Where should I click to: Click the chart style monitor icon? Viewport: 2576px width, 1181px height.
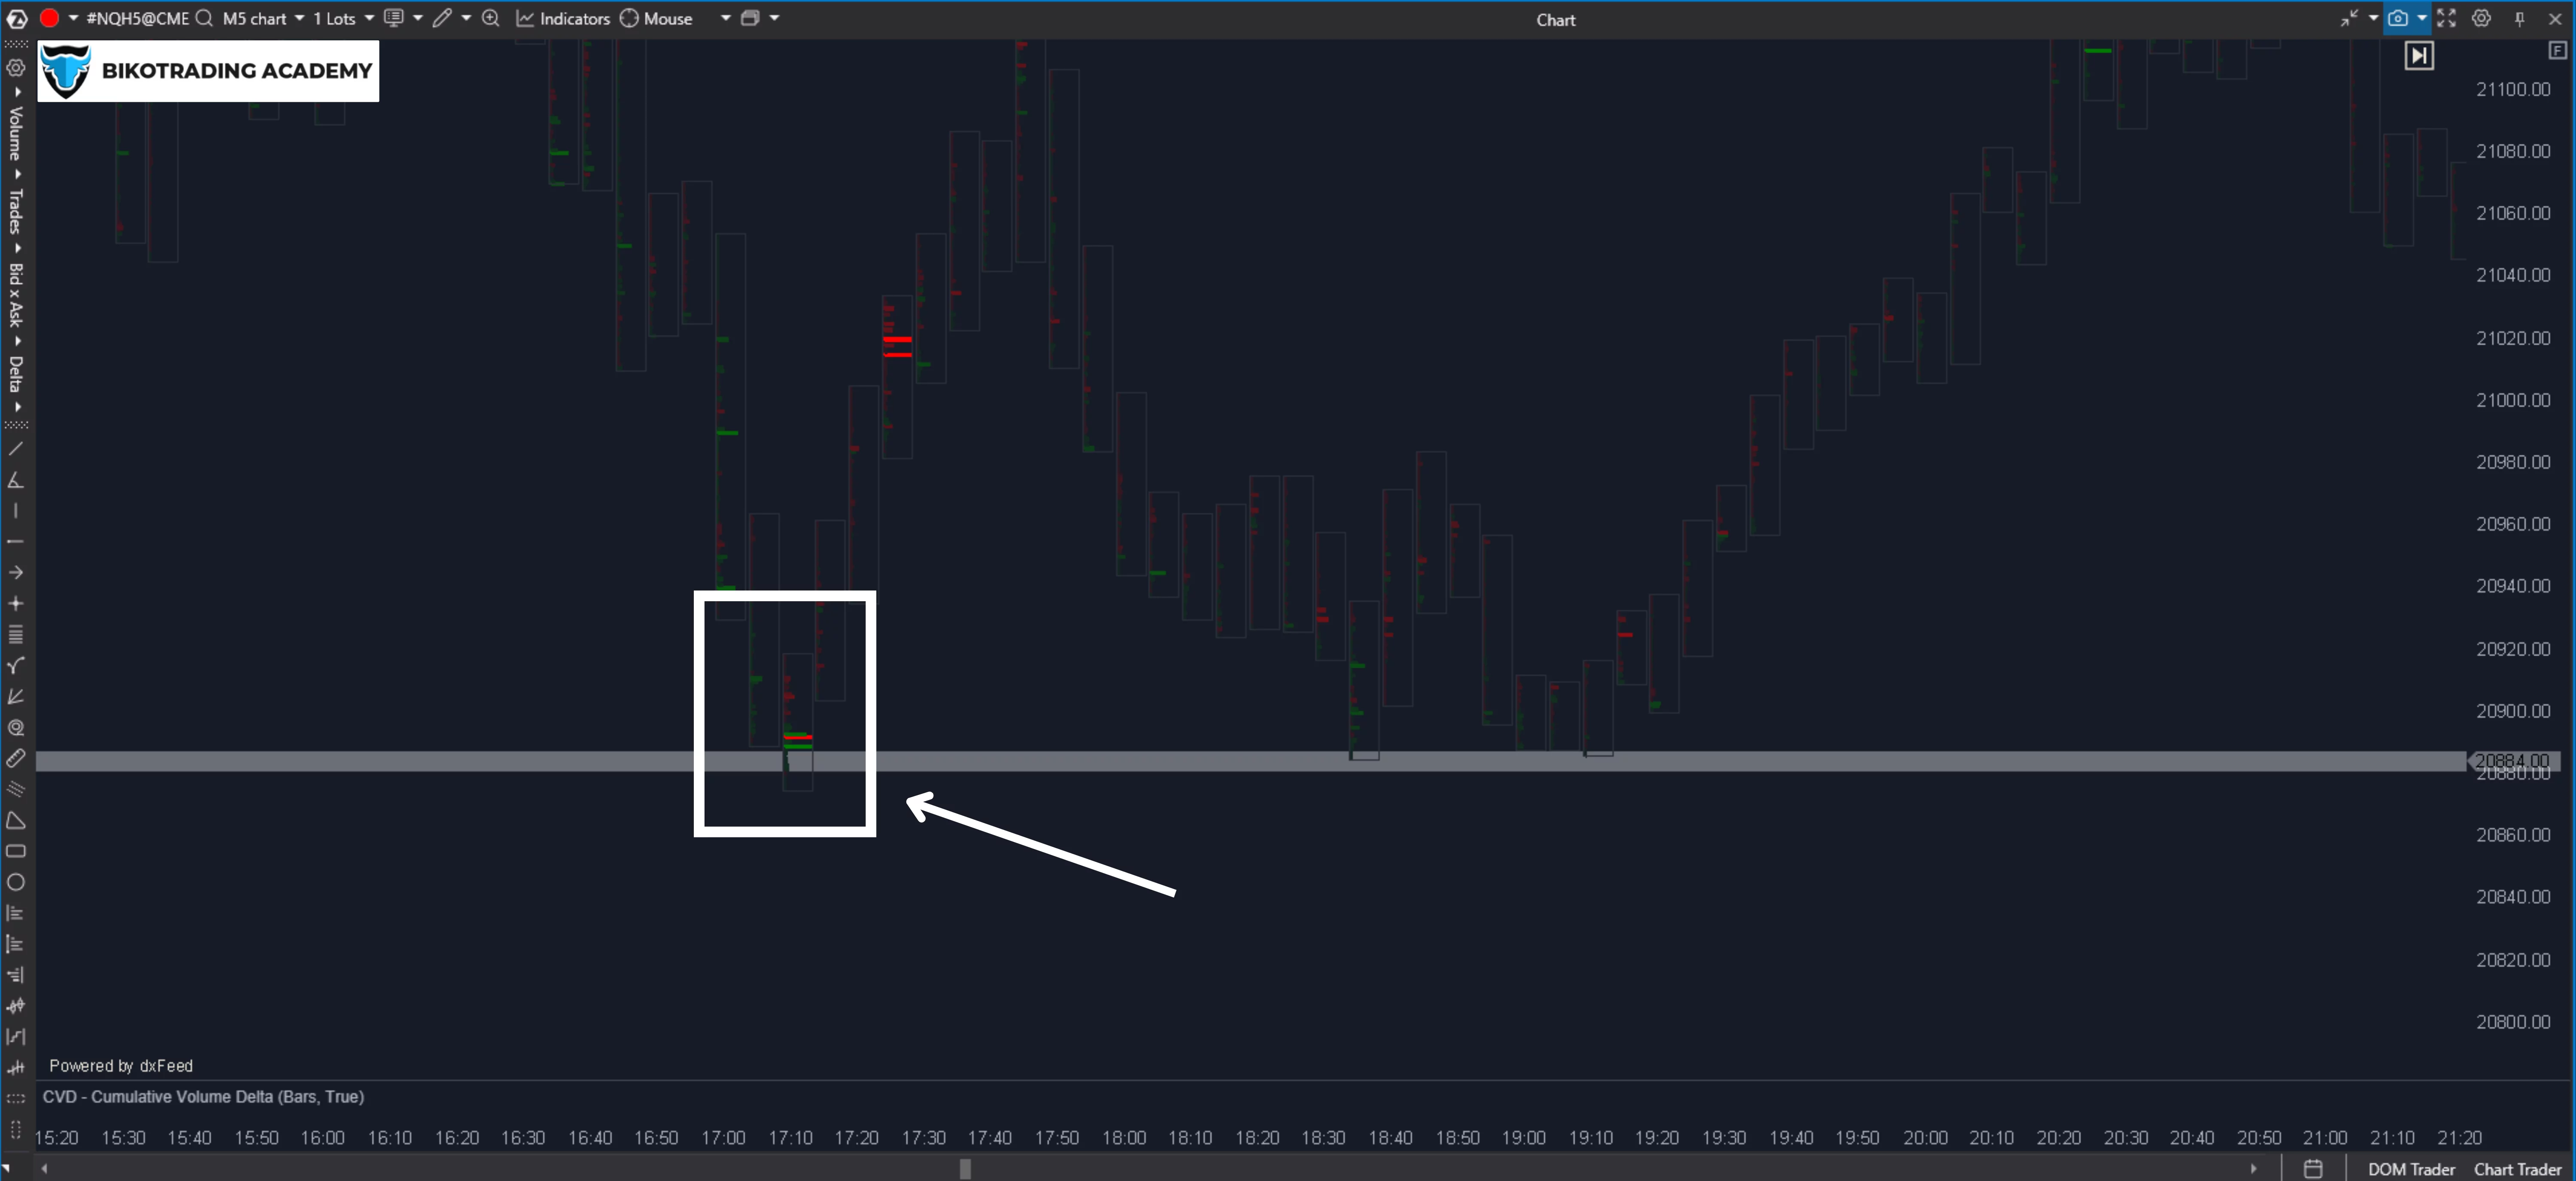click(394, 18)
